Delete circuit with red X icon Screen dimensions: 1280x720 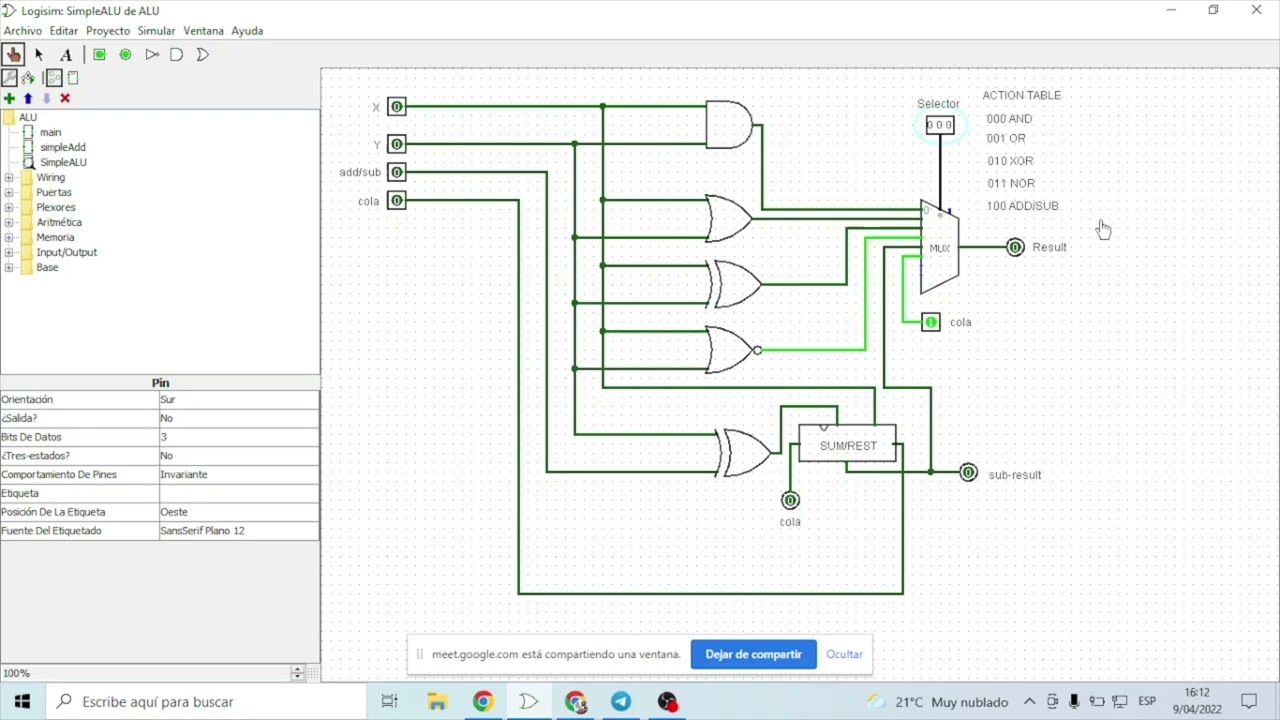65,98
